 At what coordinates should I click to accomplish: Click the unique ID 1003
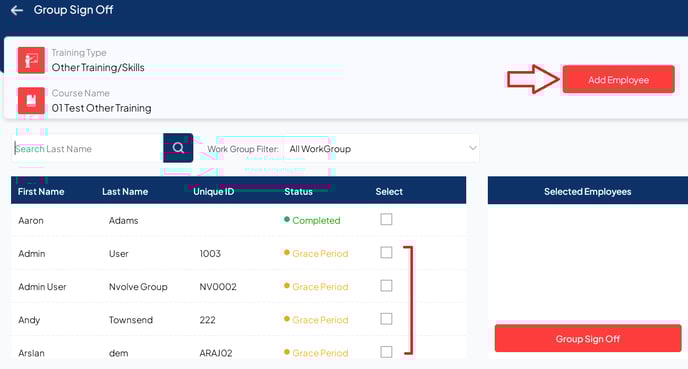210,254
